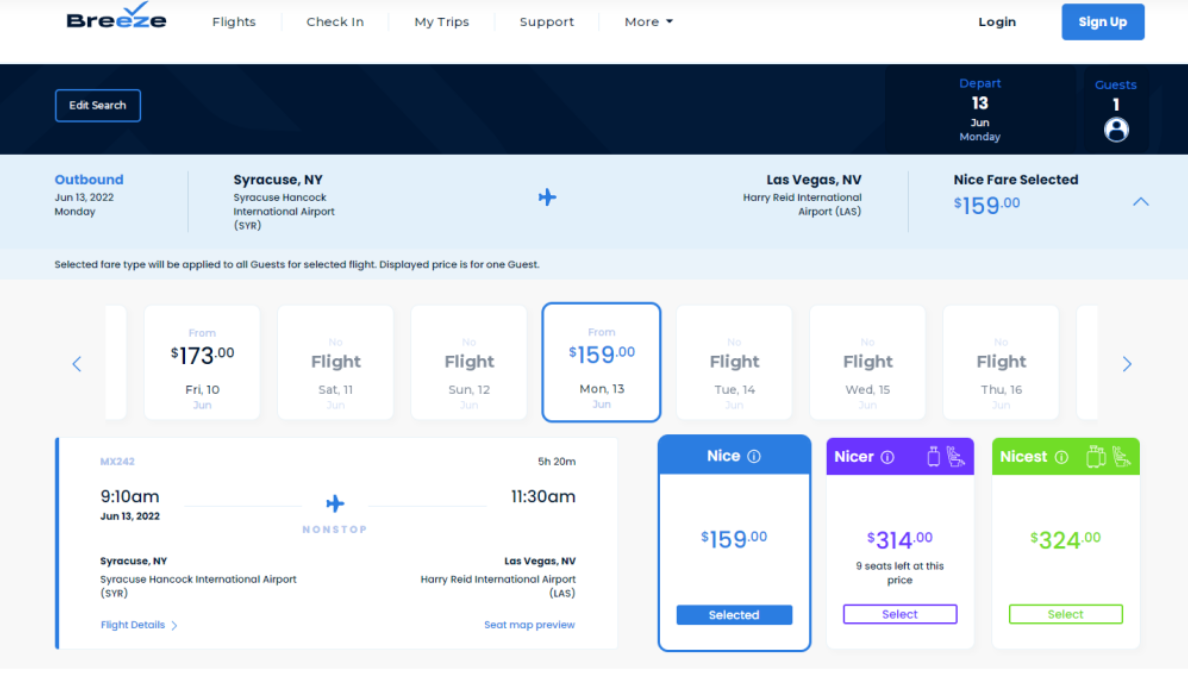
Task: Click the 5h 20m flight duration
Action: point(557,461)
